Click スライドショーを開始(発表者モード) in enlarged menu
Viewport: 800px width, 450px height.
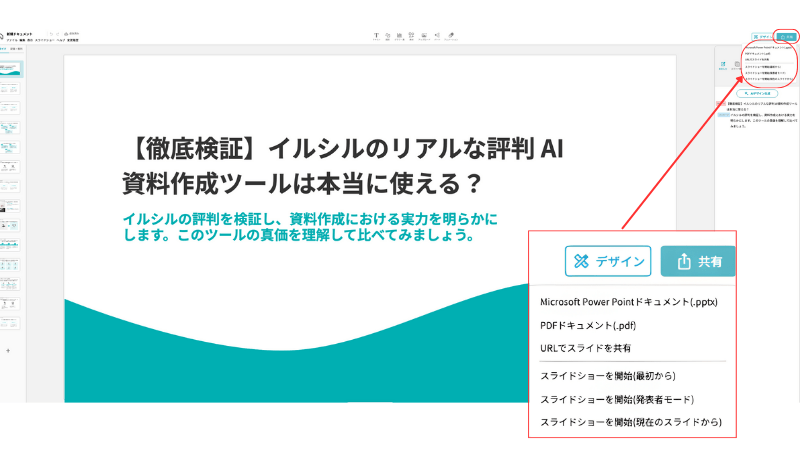(x=617, y=399)
